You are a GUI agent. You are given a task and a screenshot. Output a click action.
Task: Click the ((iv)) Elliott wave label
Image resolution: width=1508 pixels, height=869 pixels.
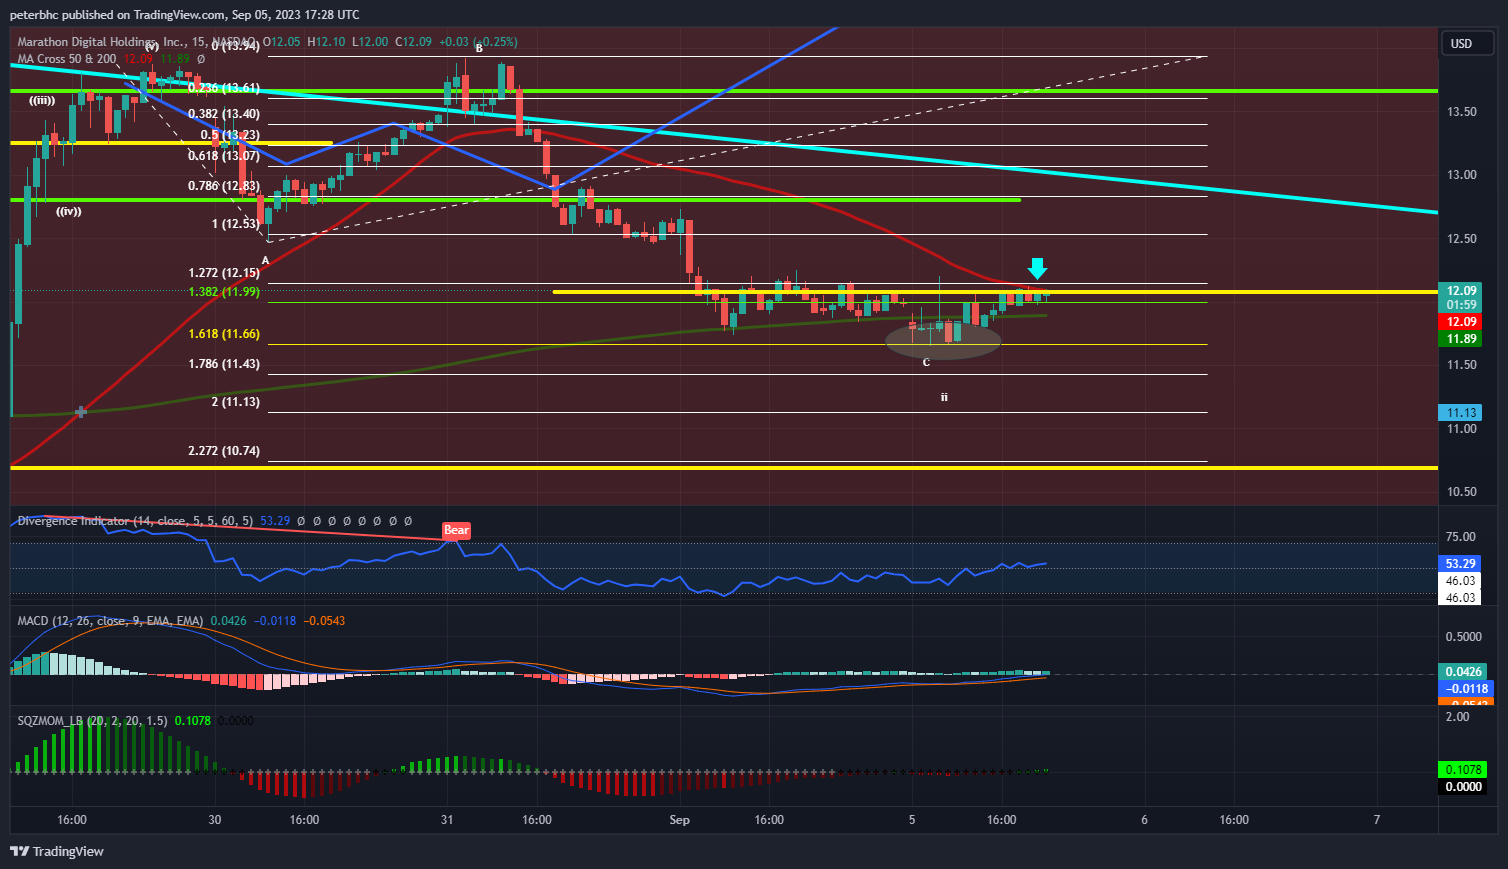[69, 211]
